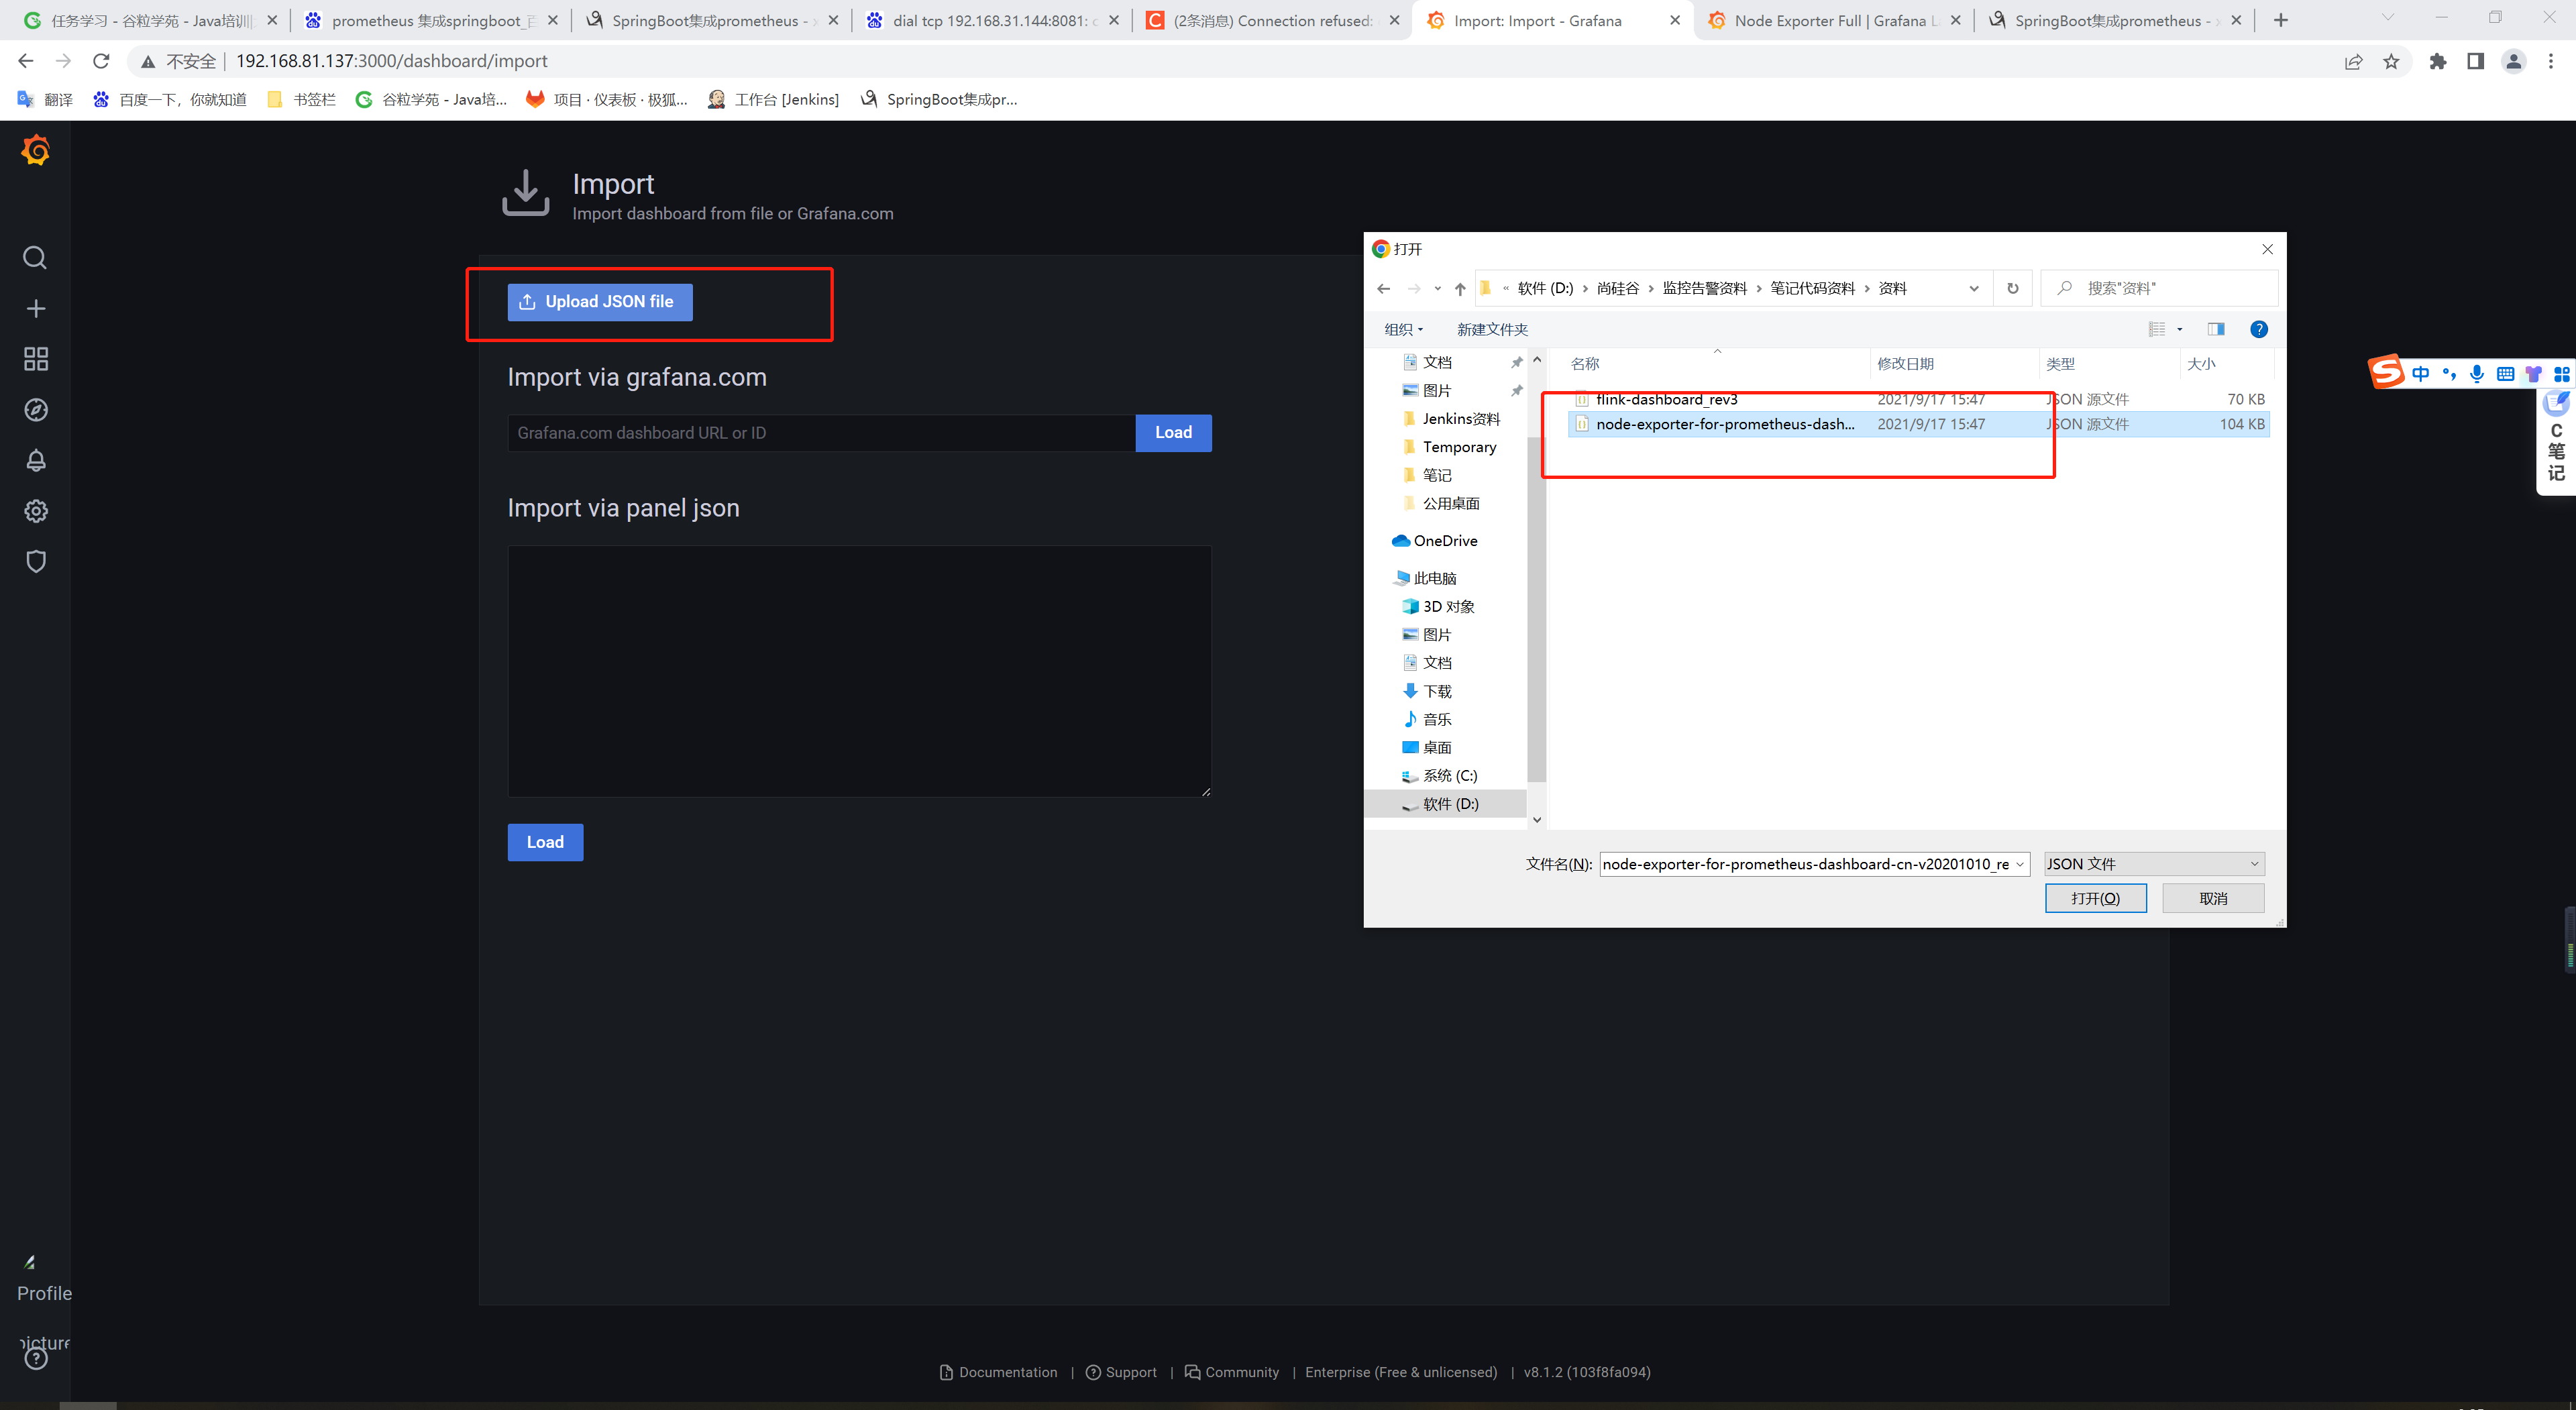Switch to the dial tcp 192.168.31.144 tab
Viewport: 2576px width, 1410px height.
[x=993, y=20]
